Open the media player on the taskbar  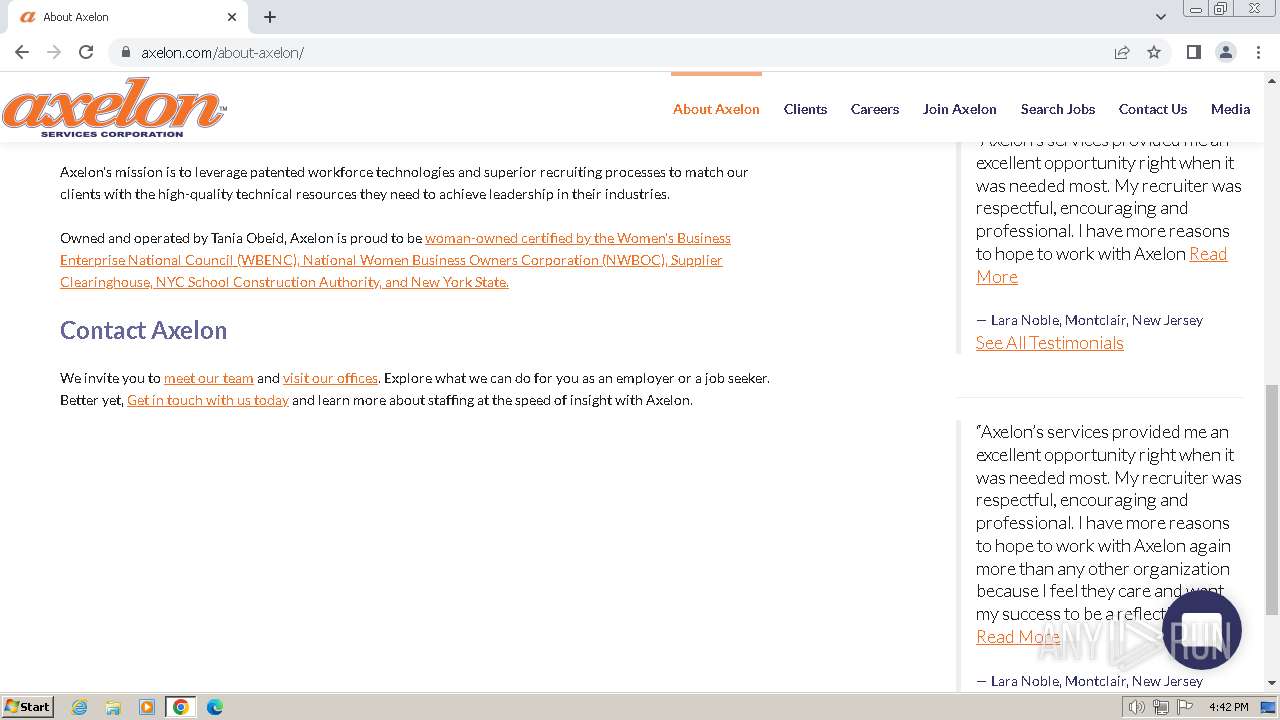(x=147, y=707)
